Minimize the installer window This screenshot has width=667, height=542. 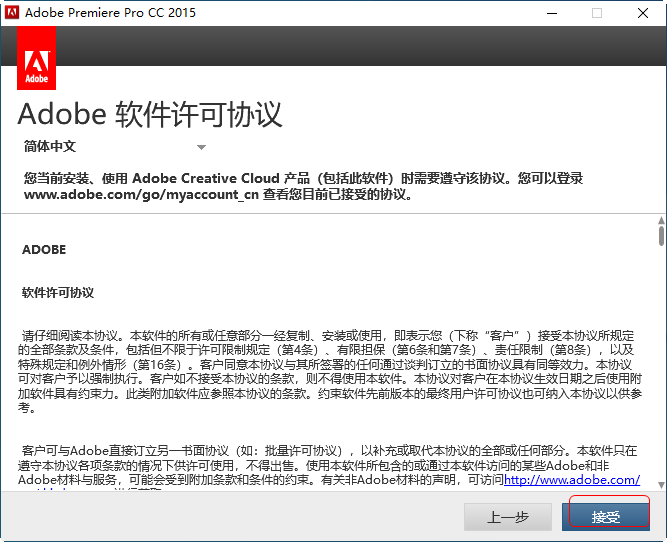point(551,13)
